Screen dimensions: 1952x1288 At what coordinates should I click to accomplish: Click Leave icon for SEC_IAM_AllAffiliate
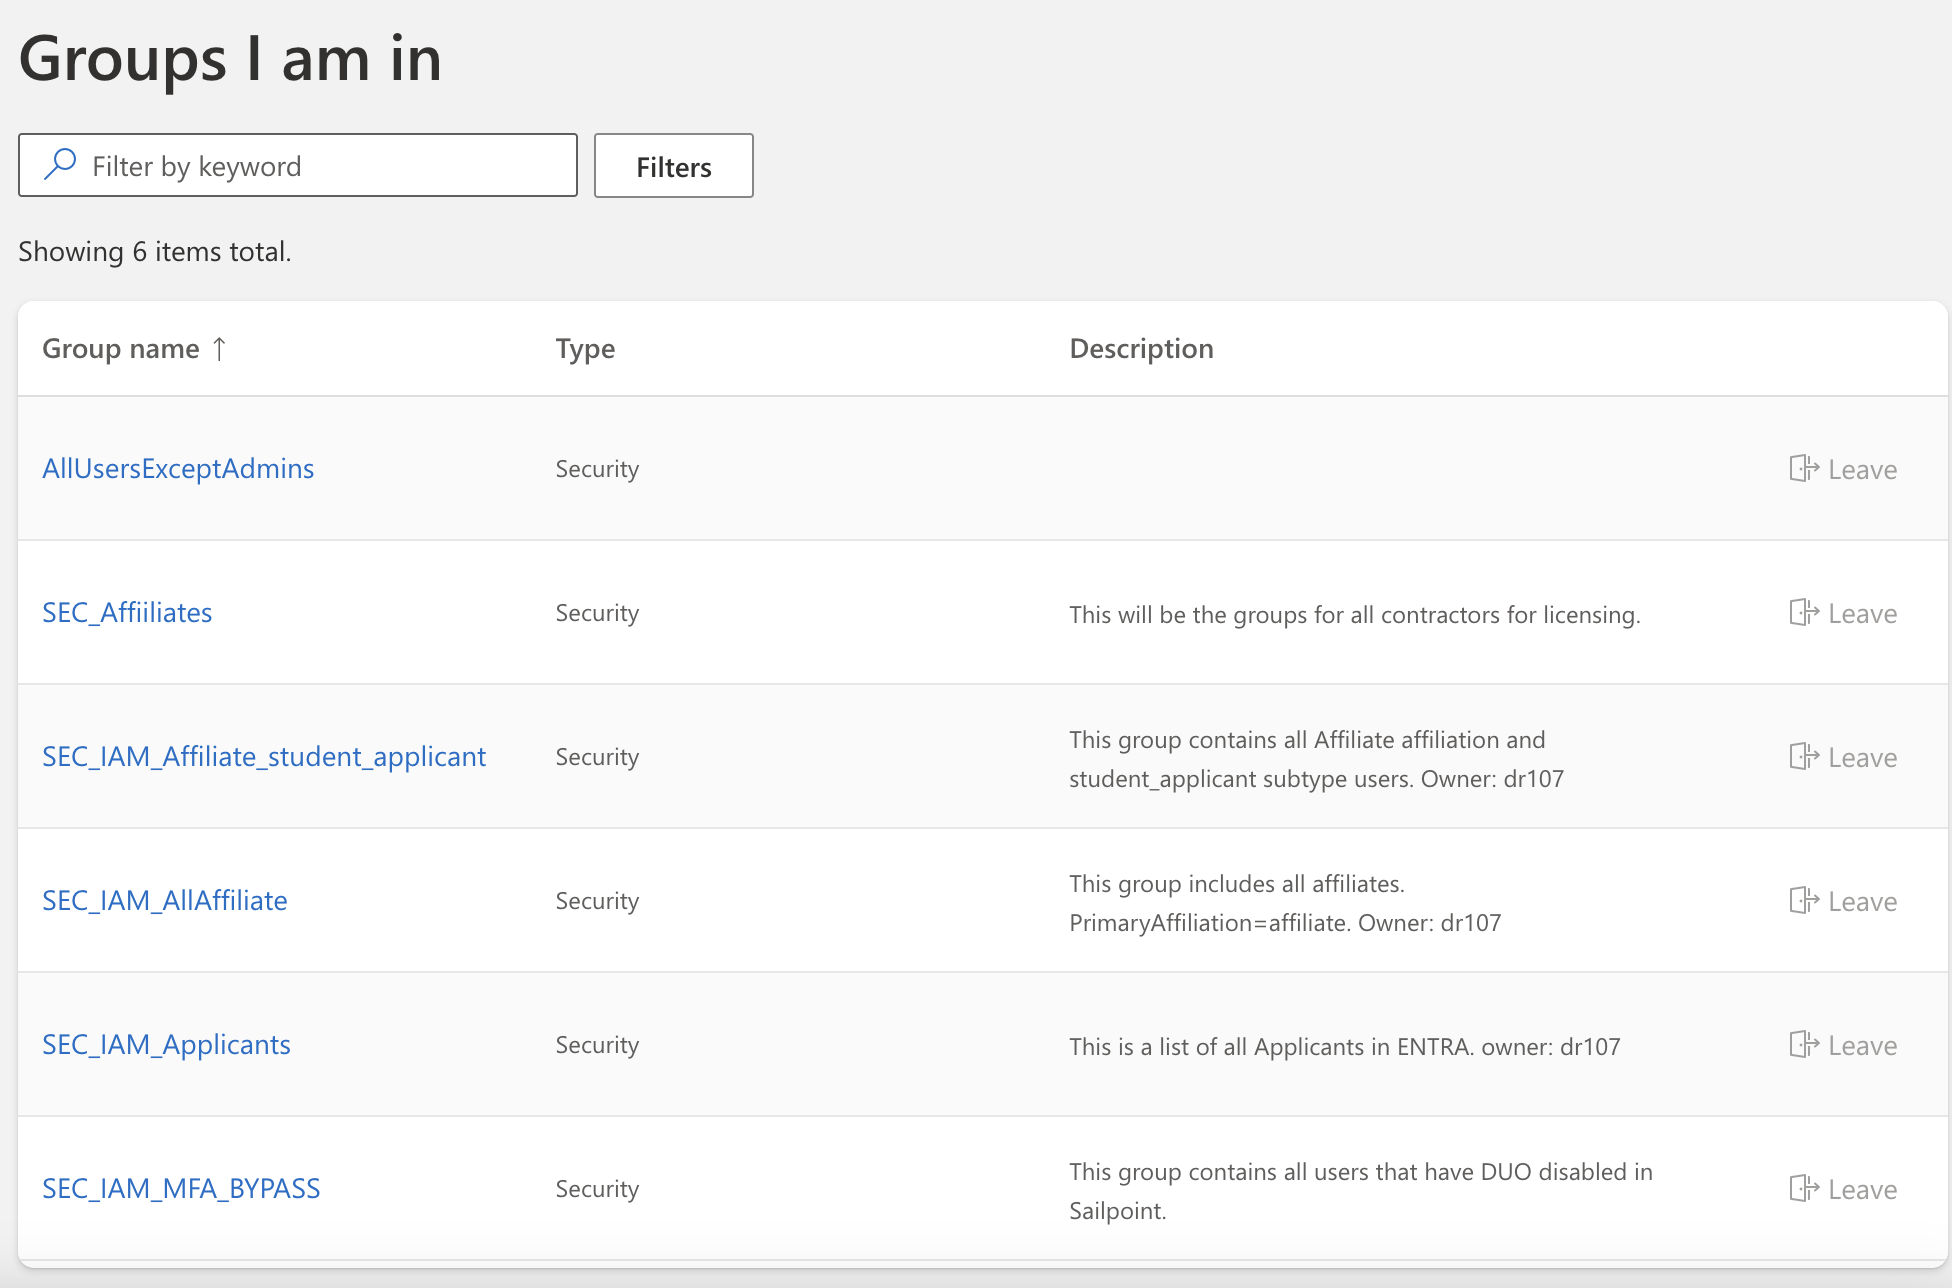(1804, 900)
